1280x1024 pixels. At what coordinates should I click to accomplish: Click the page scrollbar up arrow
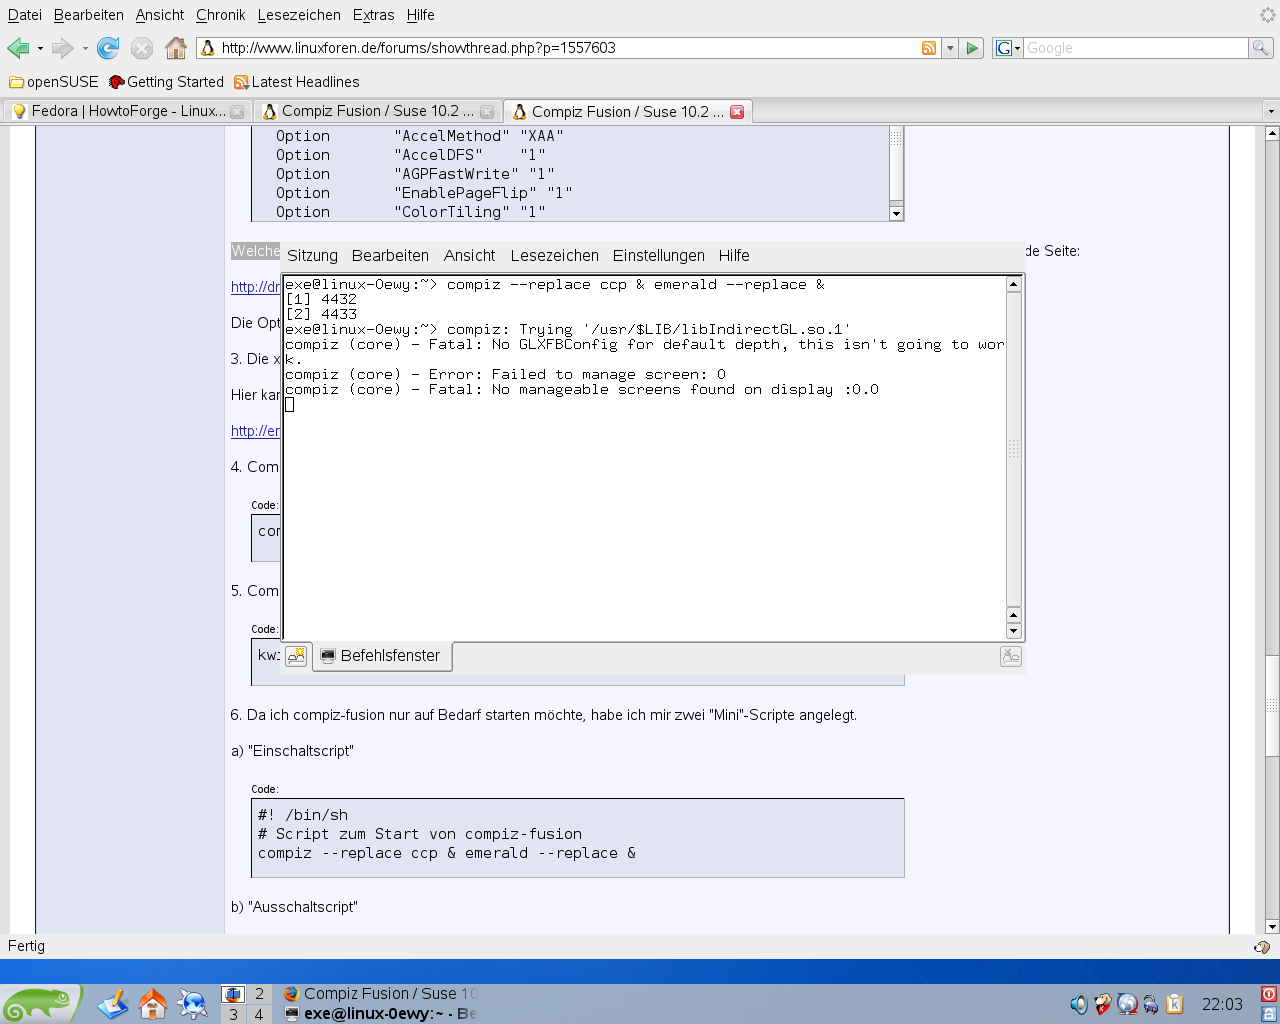click(x=1272, y=132)
